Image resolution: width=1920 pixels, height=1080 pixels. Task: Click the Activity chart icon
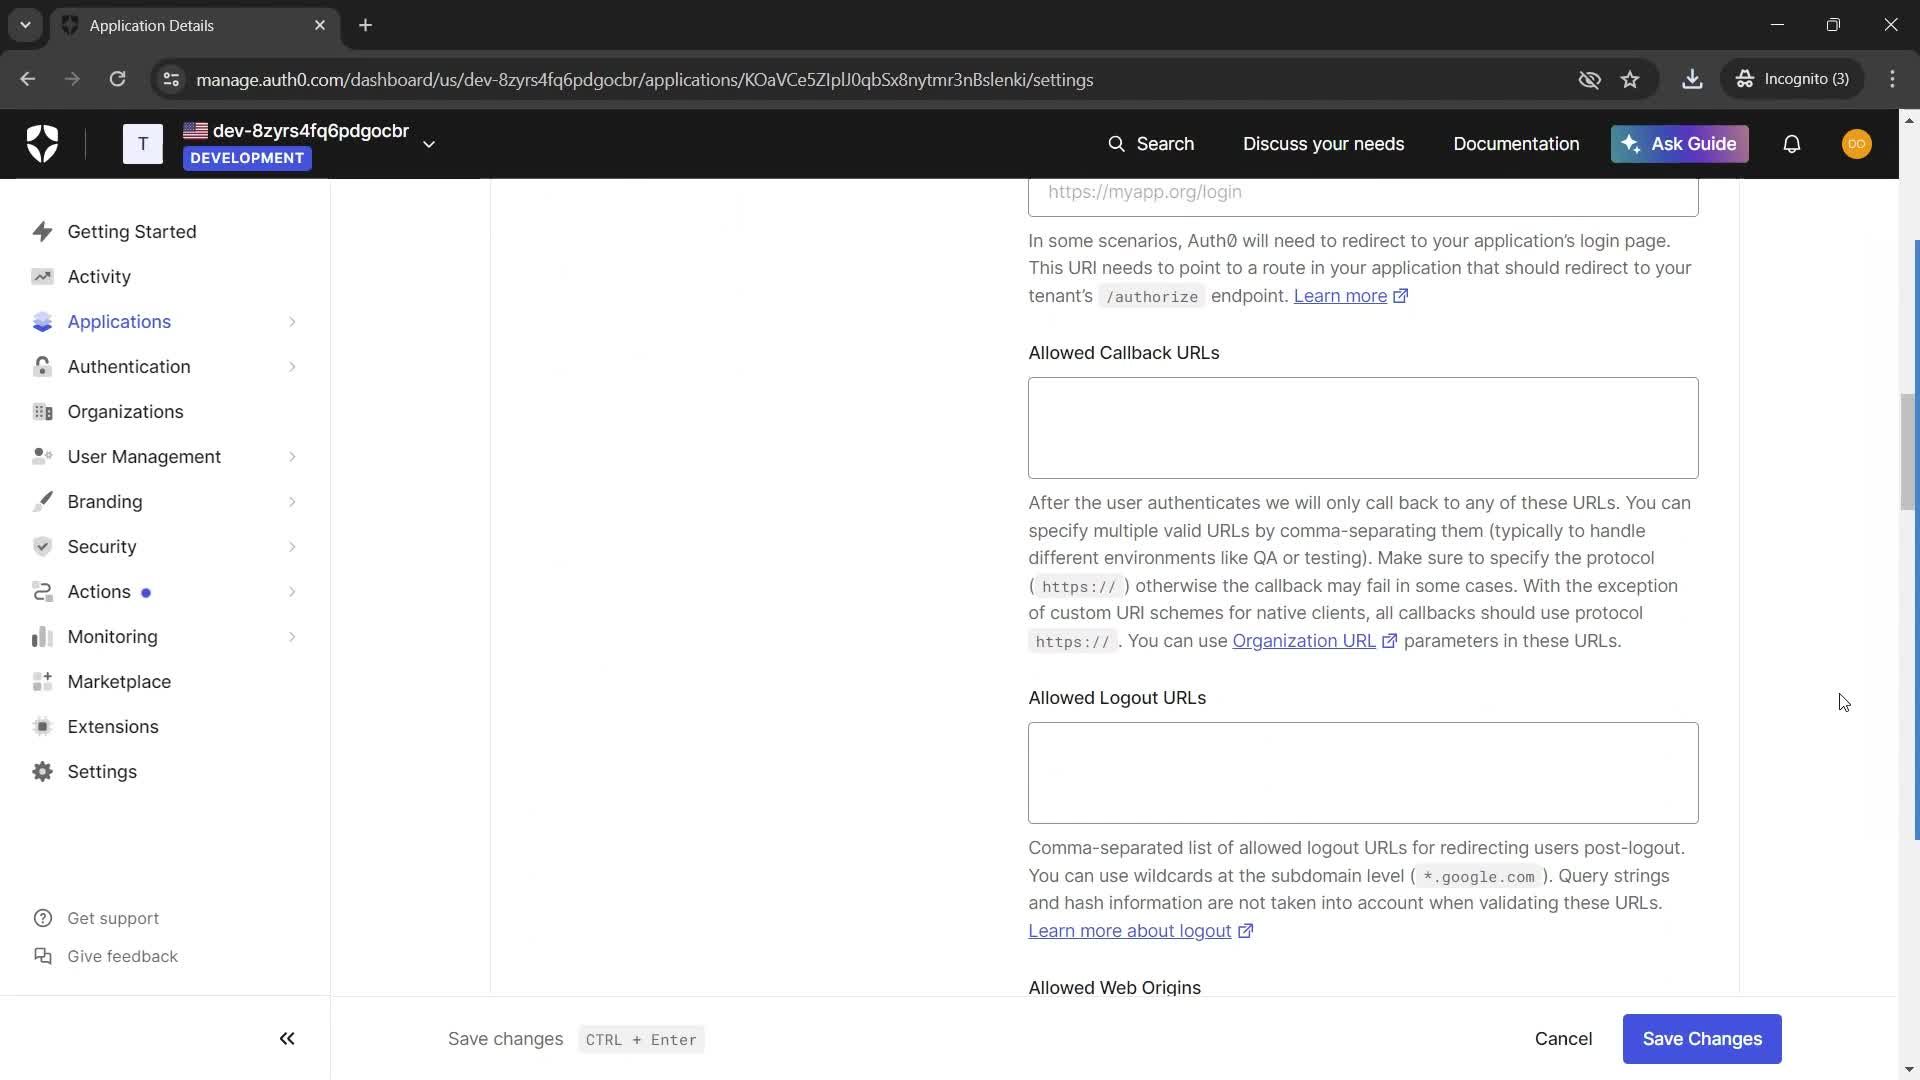[x=42, y=277]
